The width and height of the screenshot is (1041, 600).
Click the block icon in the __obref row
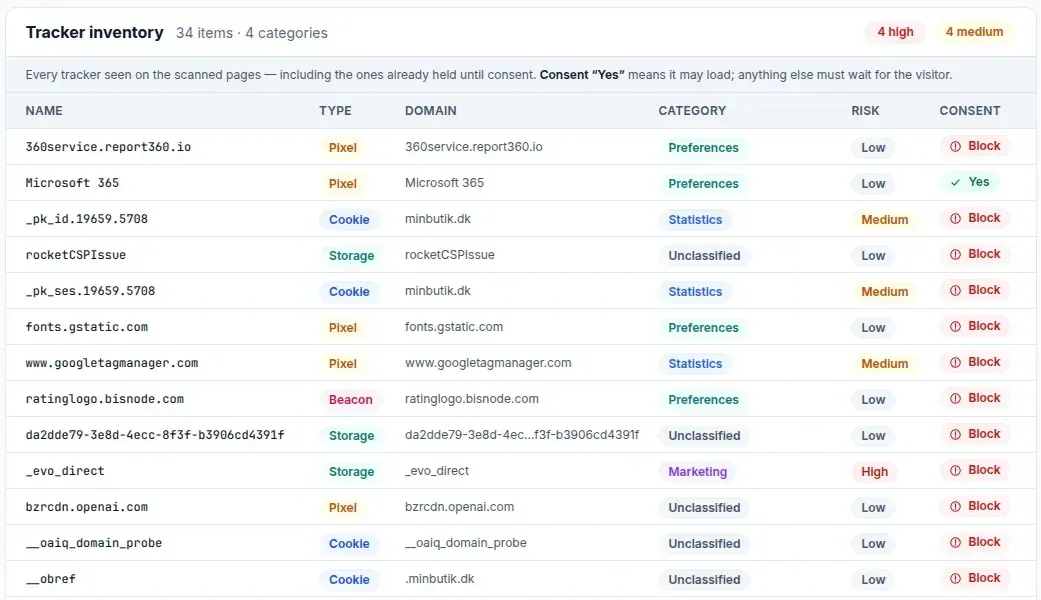click(955, 578)
